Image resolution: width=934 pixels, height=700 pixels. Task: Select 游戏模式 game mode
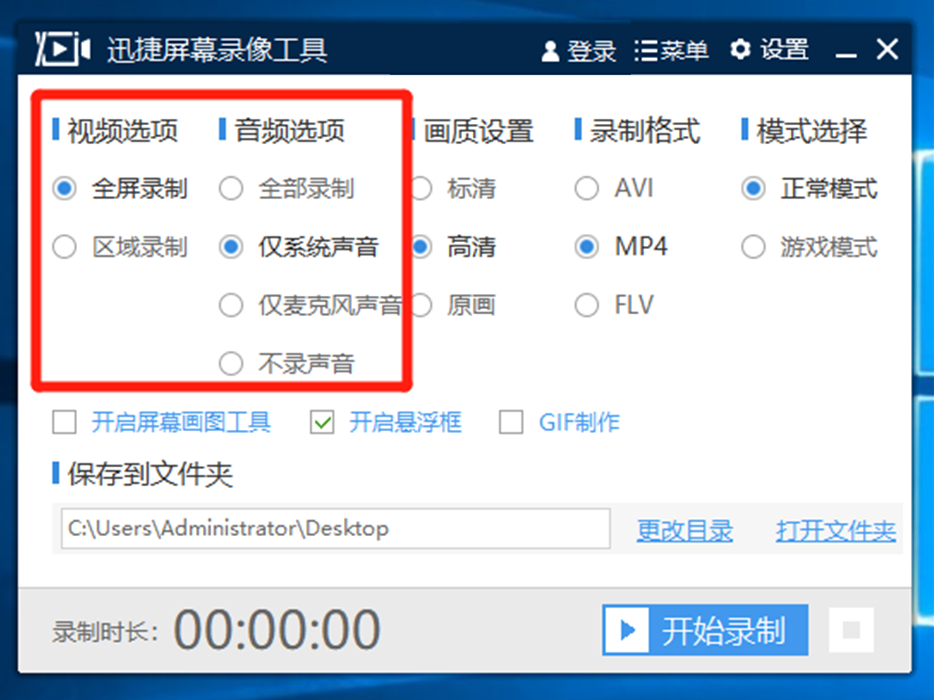(754, 247)
